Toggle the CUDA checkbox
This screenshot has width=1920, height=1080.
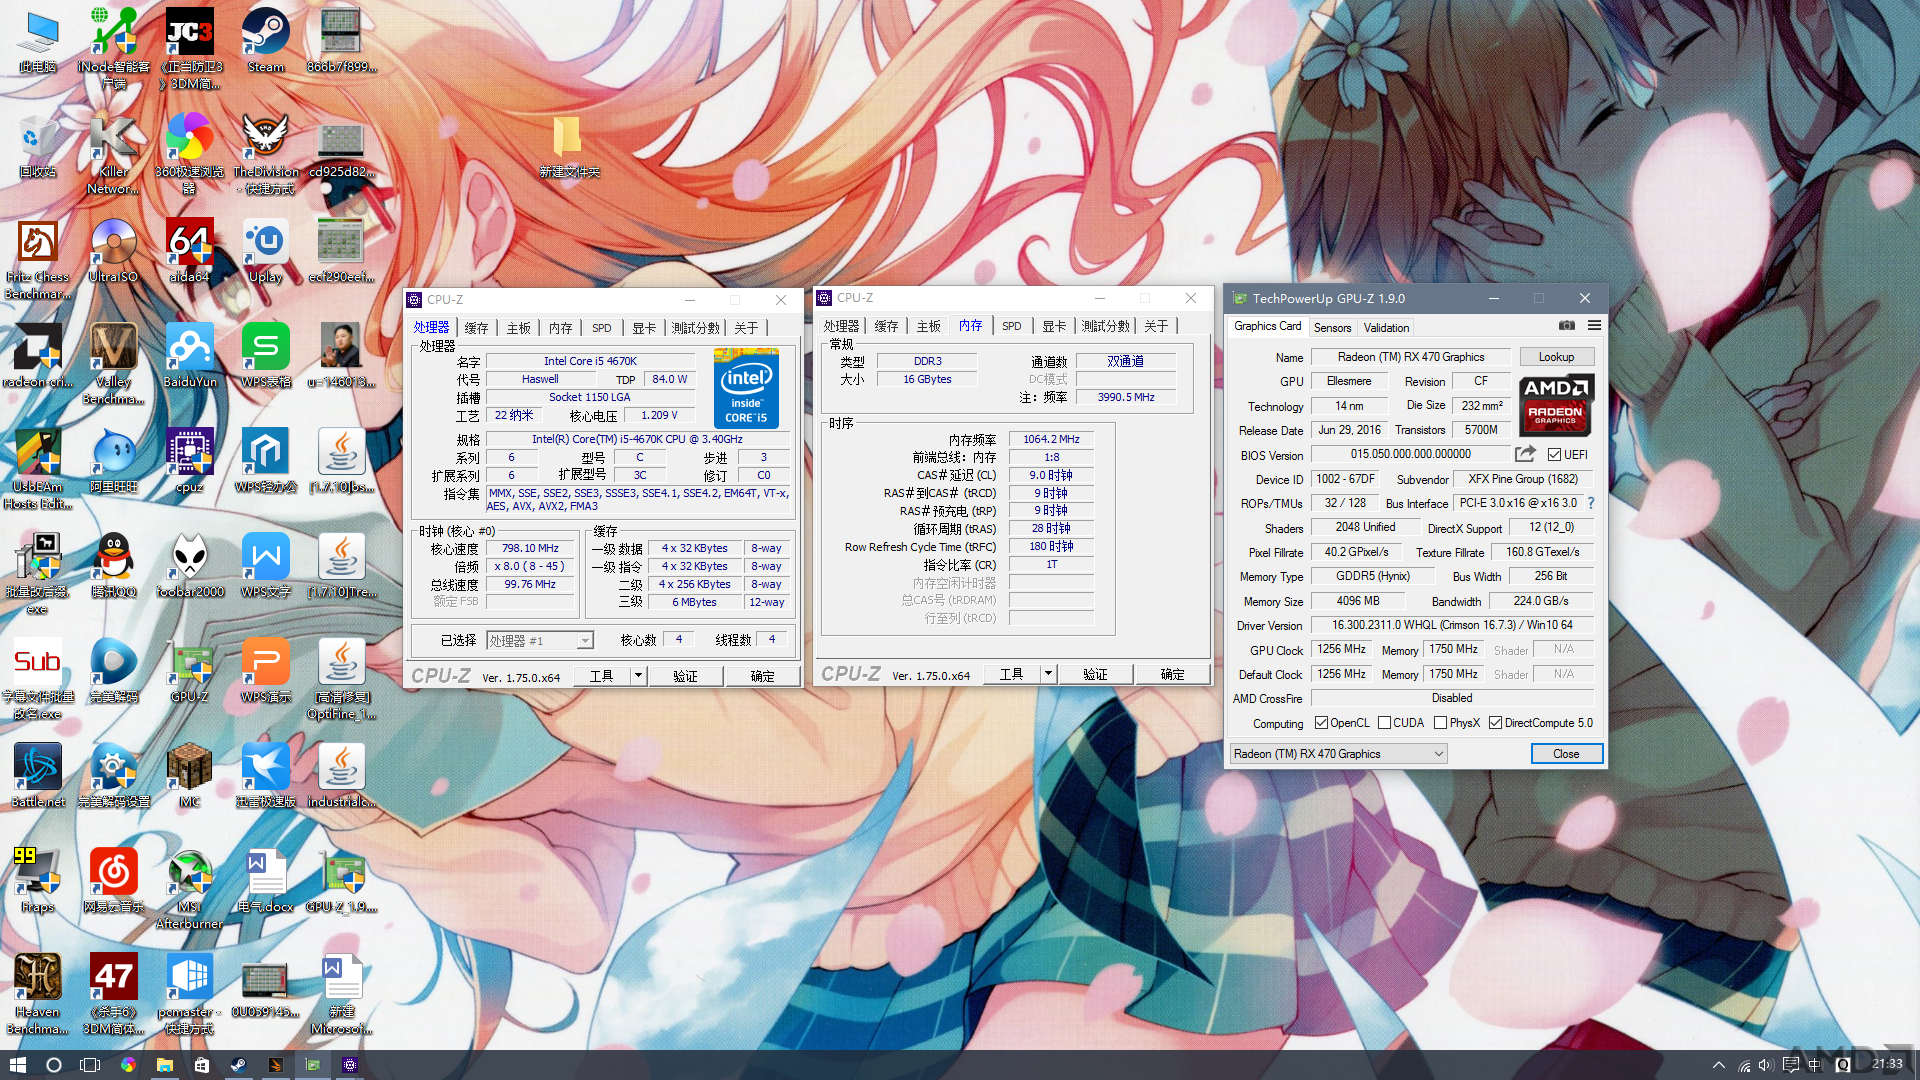(x=1384, y=723)
